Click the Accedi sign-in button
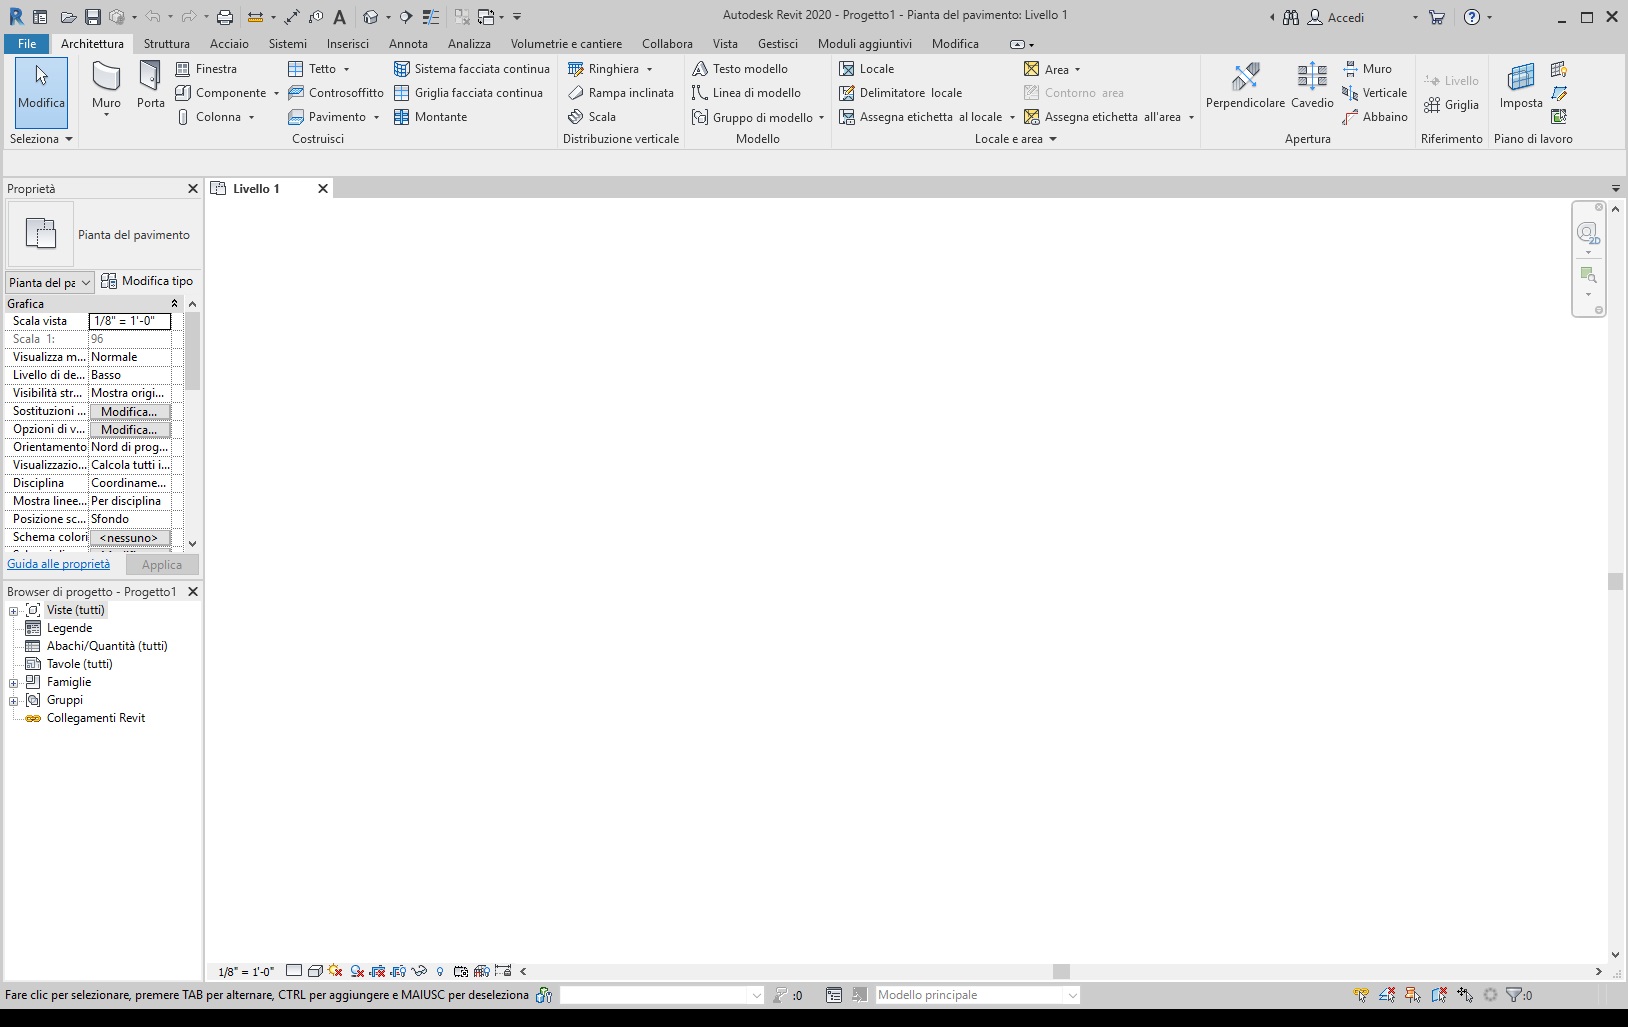This screenshot has height=1028, width=1628. (x=1336, y=17)
